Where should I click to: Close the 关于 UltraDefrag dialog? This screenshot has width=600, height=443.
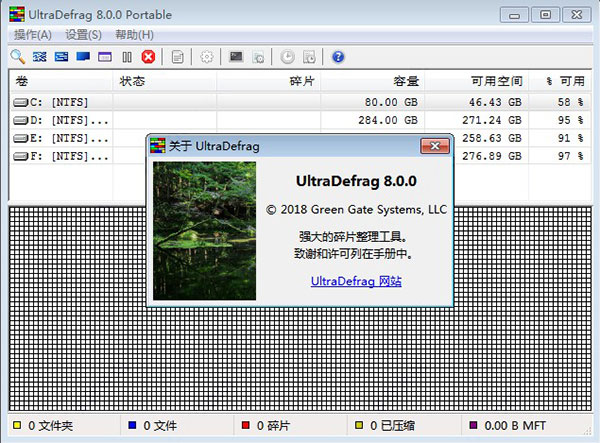click(435, 146)
